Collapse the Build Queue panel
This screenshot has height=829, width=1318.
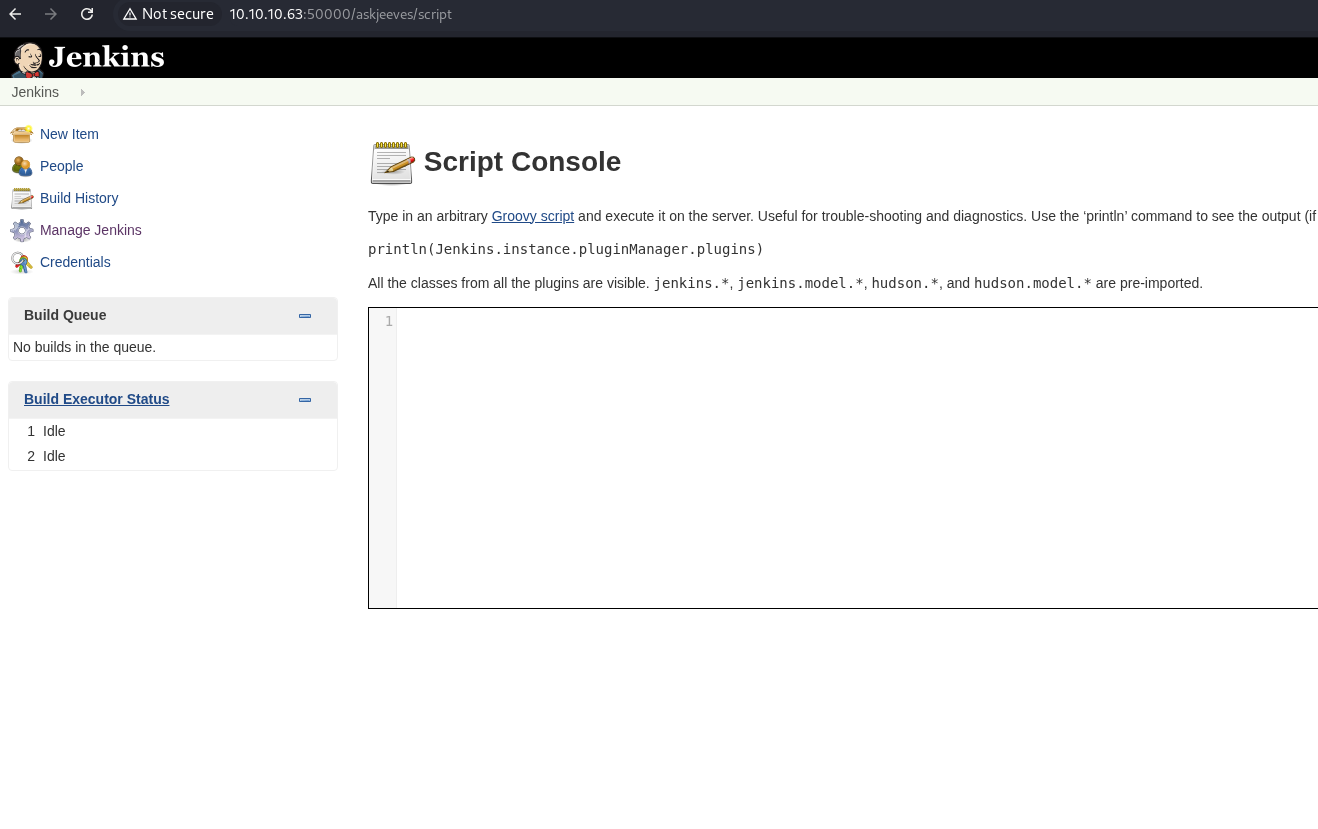(x=305, y=316)
